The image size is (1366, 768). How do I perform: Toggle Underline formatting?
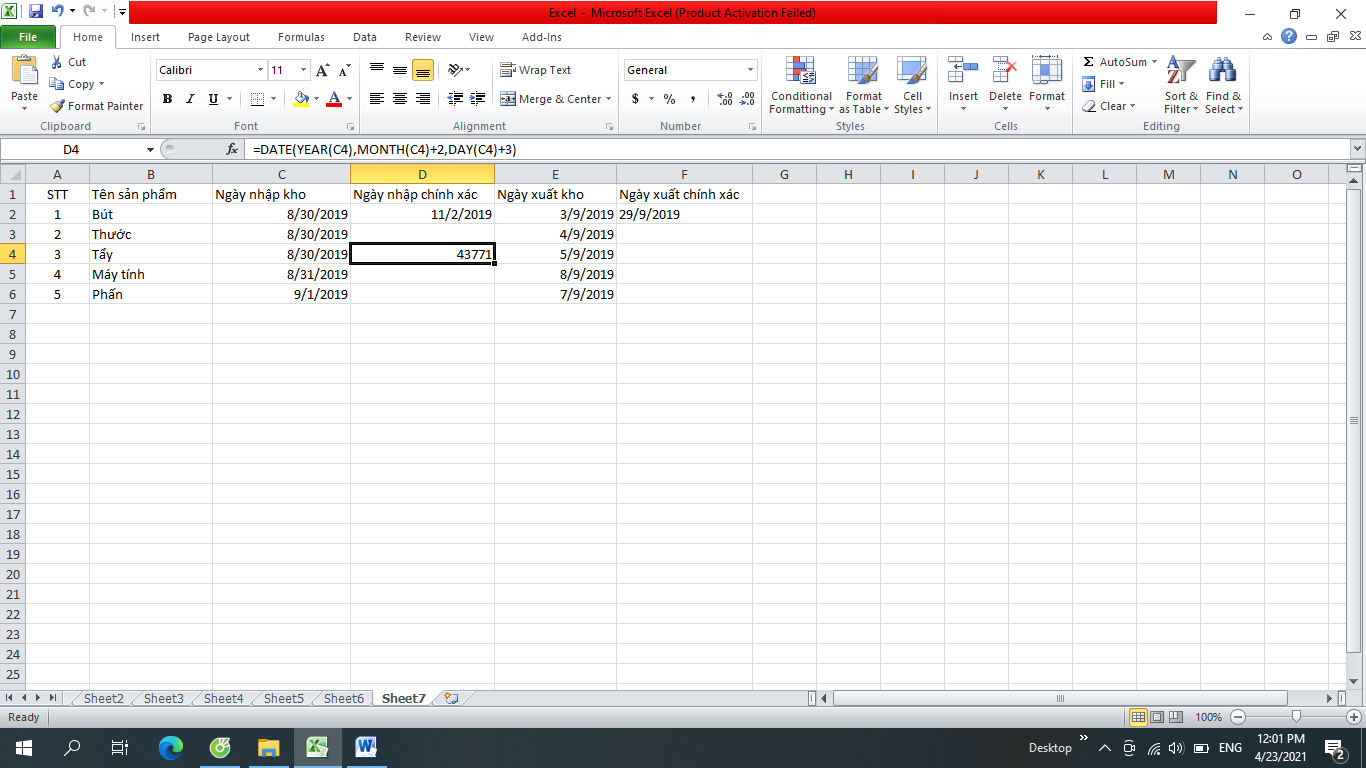pos(213,99)
